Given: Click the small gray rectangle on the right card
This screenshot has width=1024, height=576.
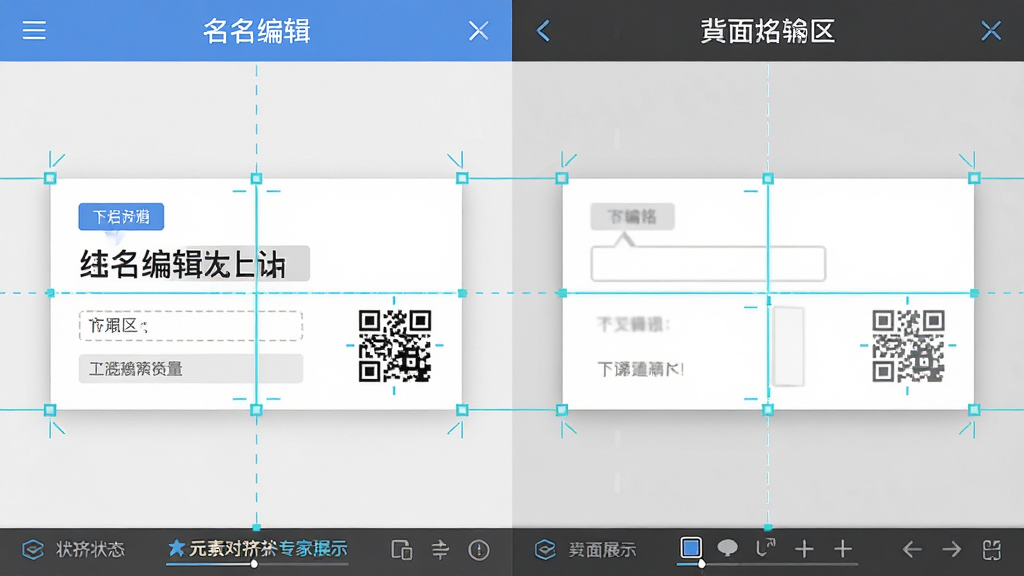Looking at the screenshot, I should (788, 346).
